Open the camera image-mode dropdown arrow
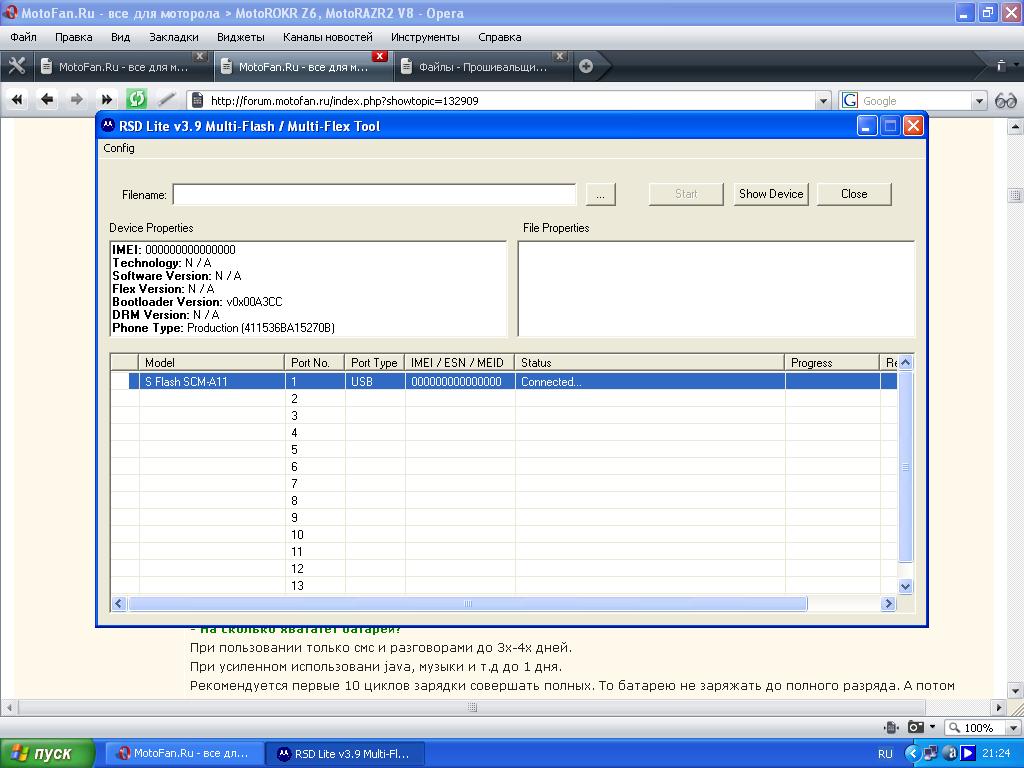This screenshot has width=1024, height=768. [932, 727]
